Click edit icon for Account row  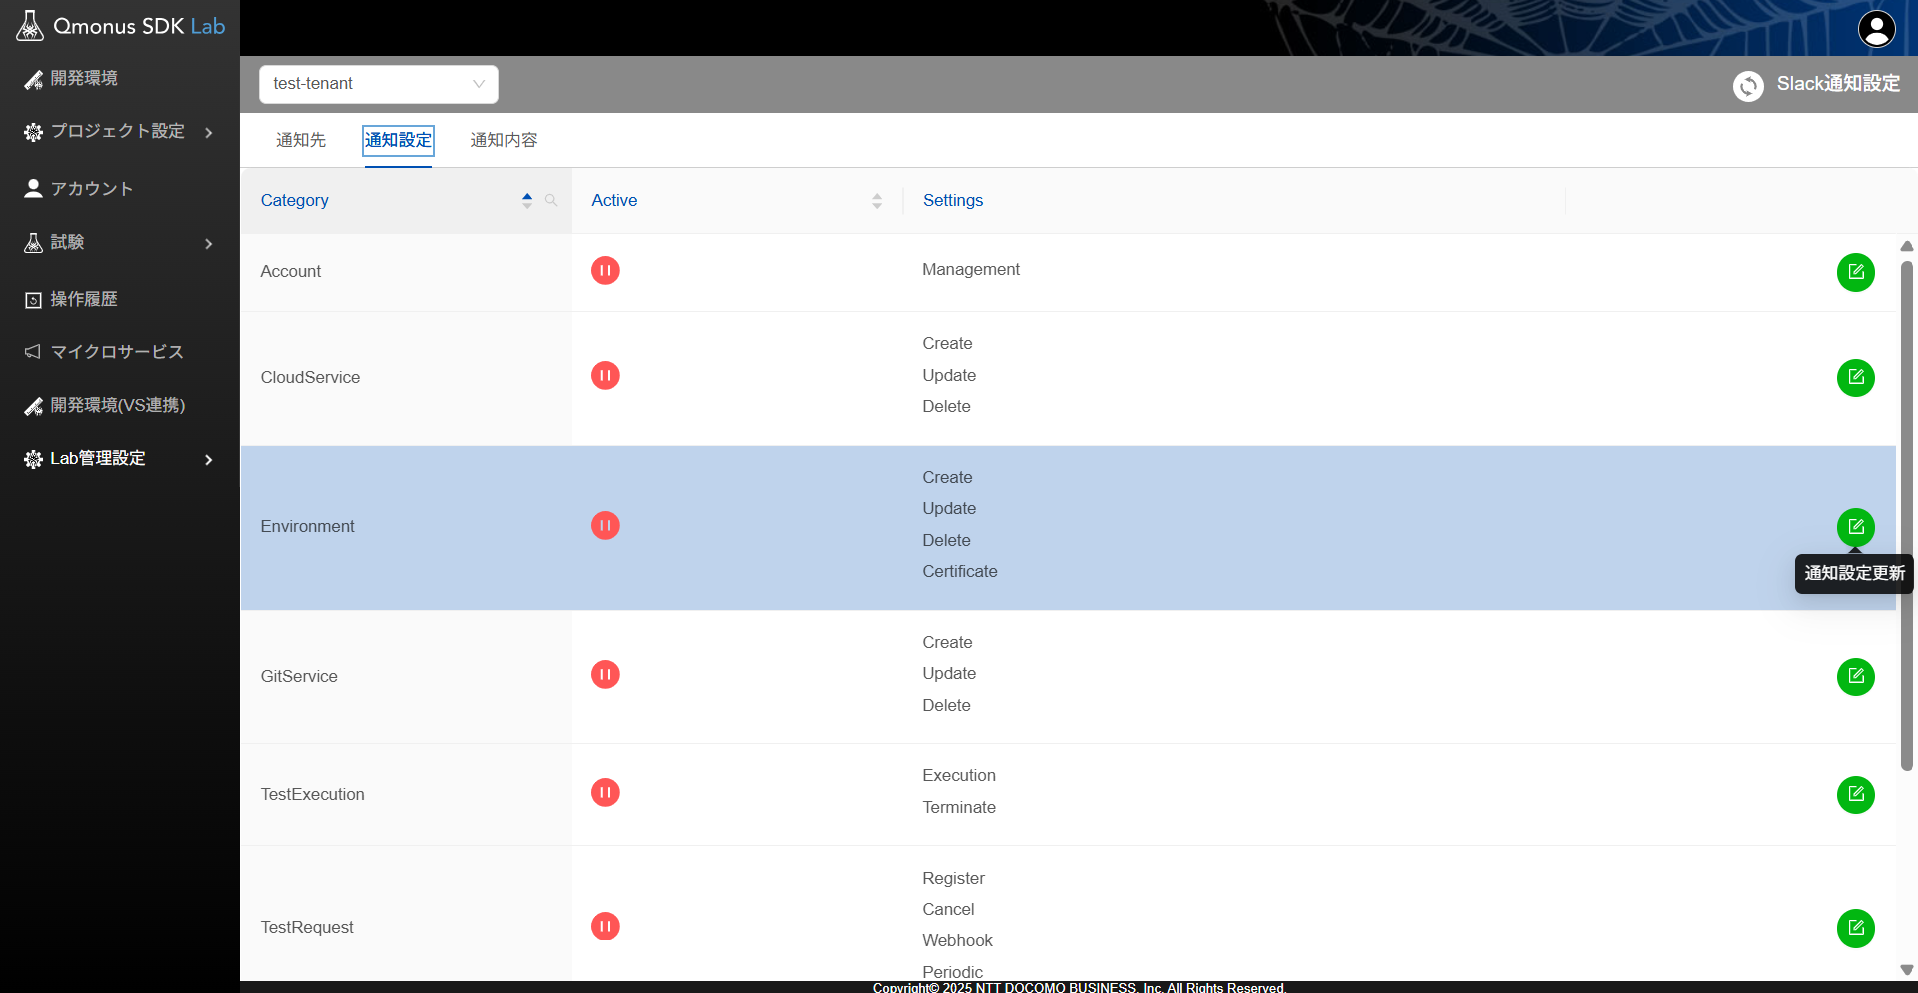pyautogui.click(x=1855, y=272)
